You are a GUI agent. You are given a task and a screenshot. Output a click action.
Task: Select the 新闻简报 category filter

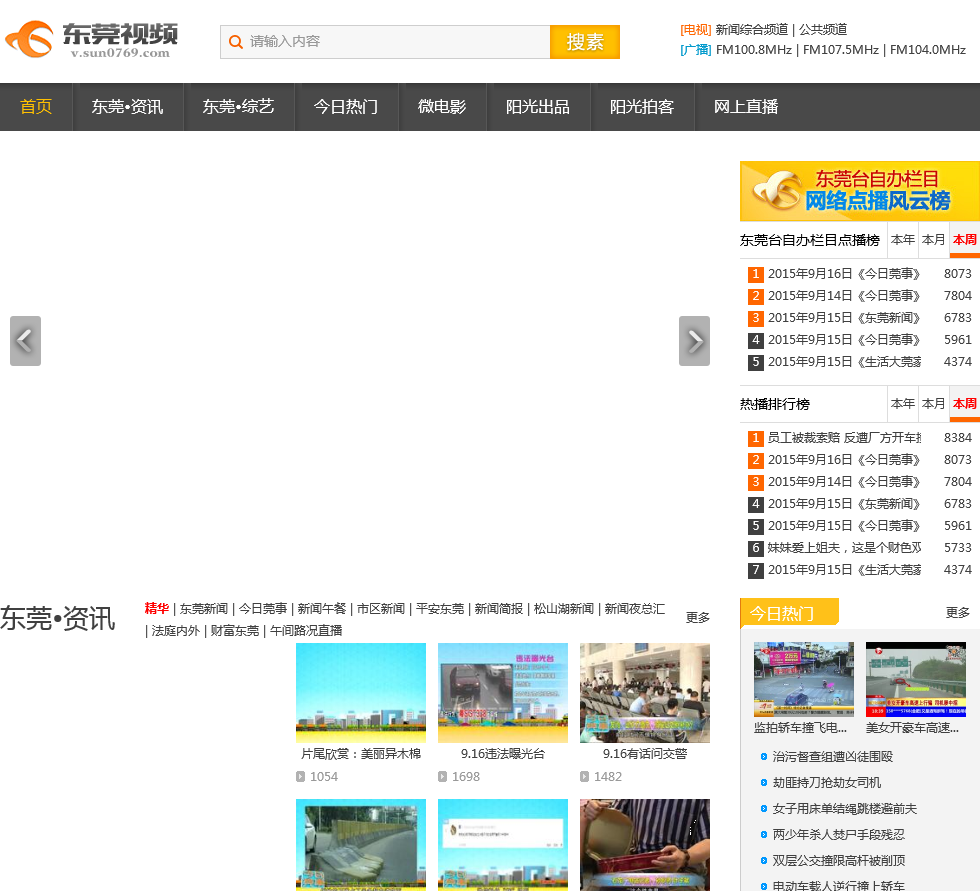499,609
